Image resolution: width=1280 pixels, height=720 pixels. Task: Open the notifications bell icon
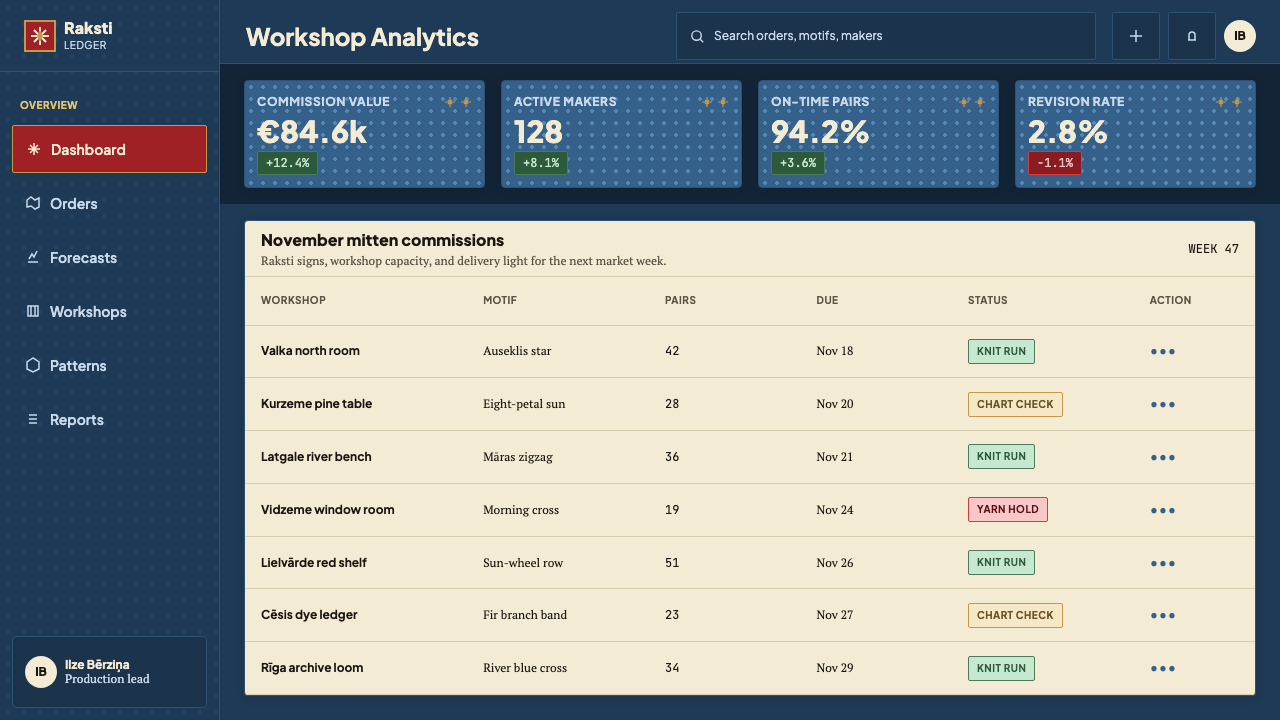[x=1192, y=36]
